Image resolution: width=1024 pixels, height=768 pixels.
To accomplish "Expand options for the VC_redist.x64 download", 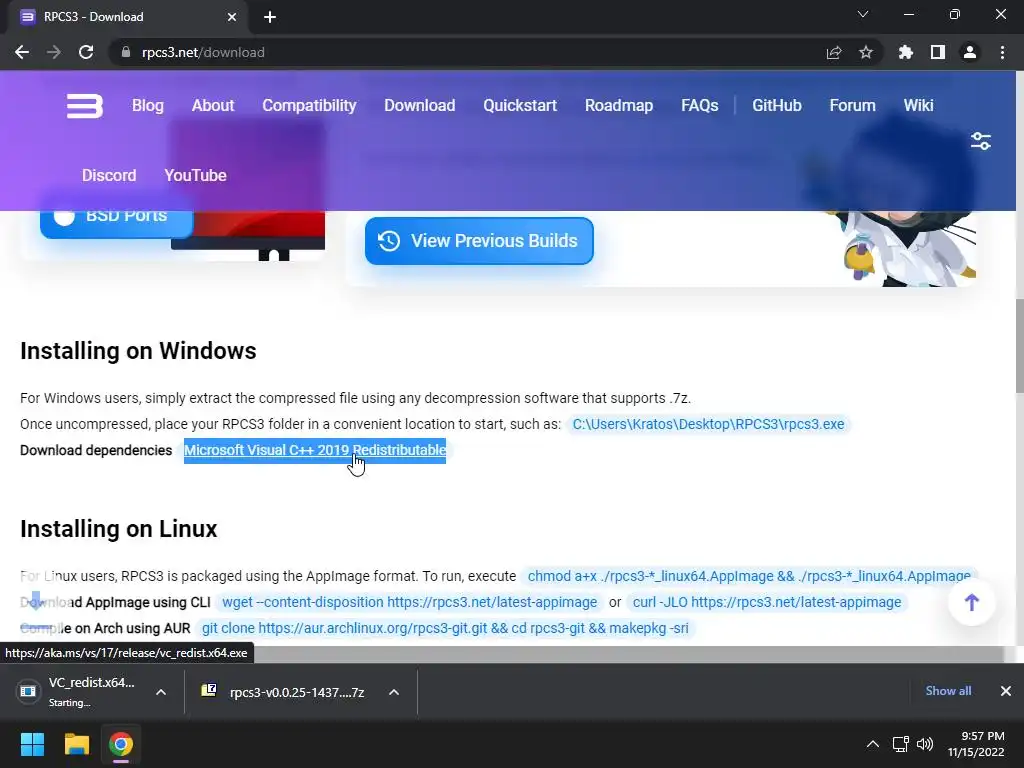I will click(x=161, y=692).
